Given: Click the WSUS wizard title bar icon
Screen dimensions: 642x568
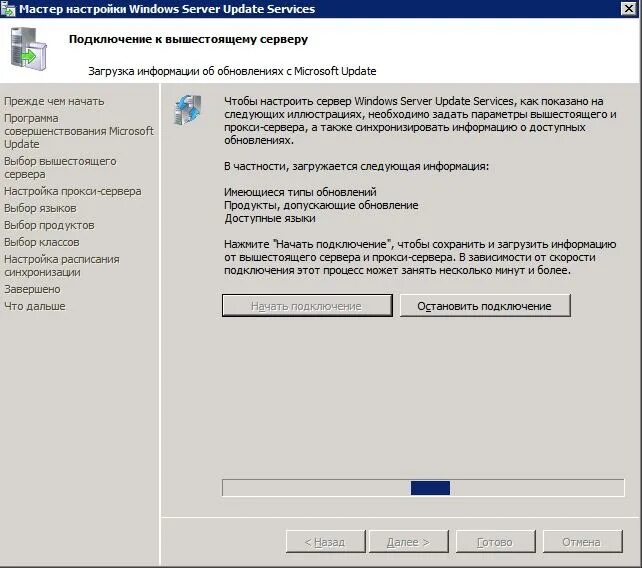Looking at the screenshot, I should click(x=8, y=9).
